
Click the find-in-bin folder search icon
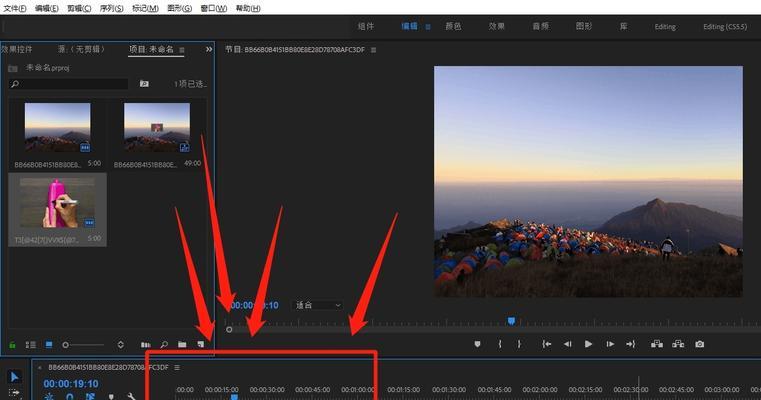coord(144,83)
